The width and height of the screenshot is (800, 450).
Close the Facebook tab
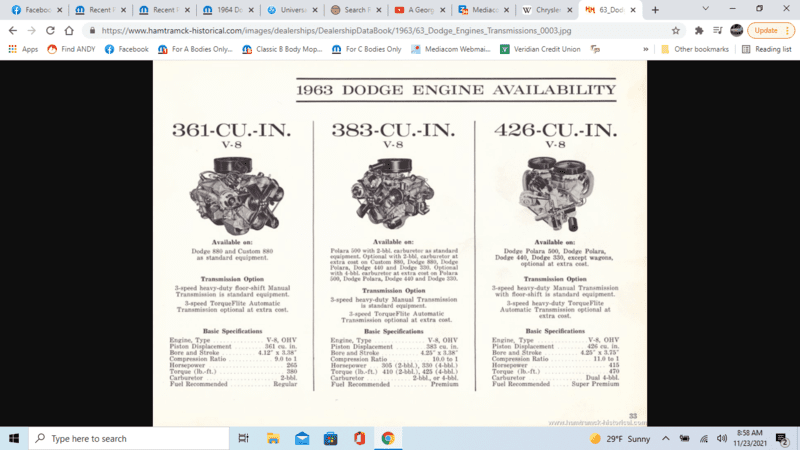(60, 10)
